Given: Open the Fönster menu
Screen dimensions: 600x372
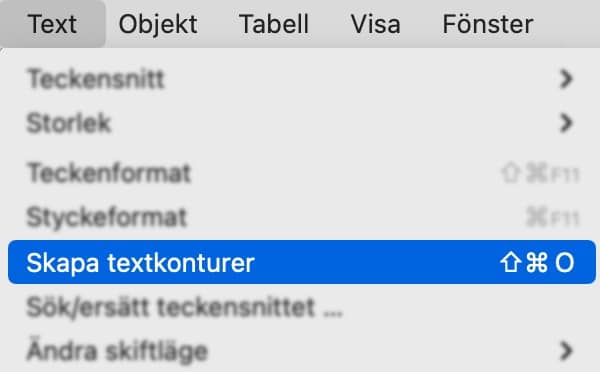Looking at the screenshot, I should [488, 24].
